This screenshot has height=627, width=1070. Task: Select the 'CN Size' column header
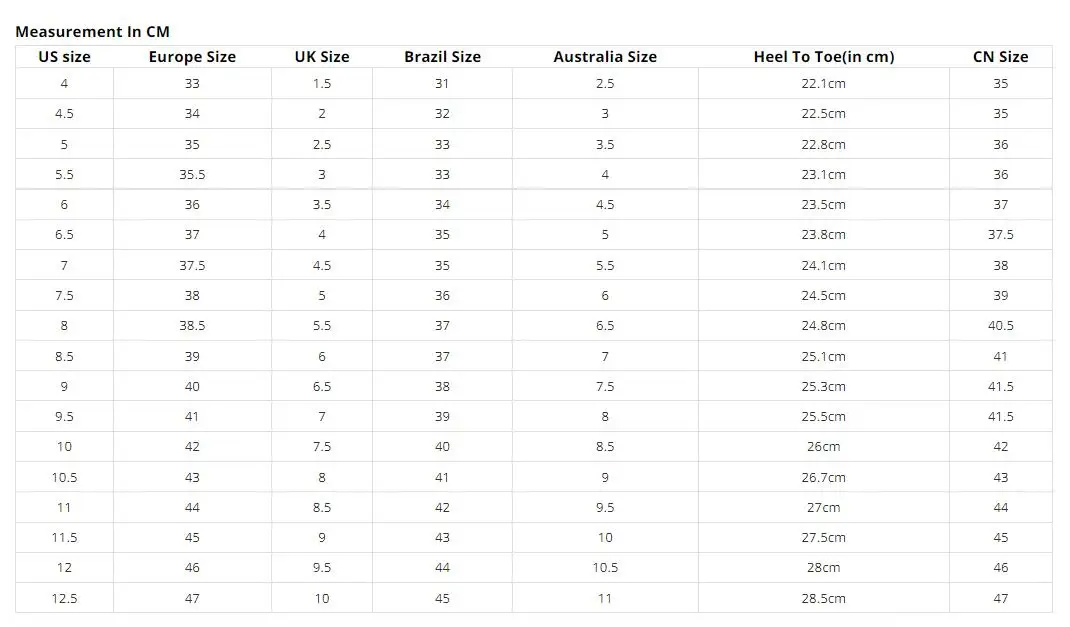1000,57
